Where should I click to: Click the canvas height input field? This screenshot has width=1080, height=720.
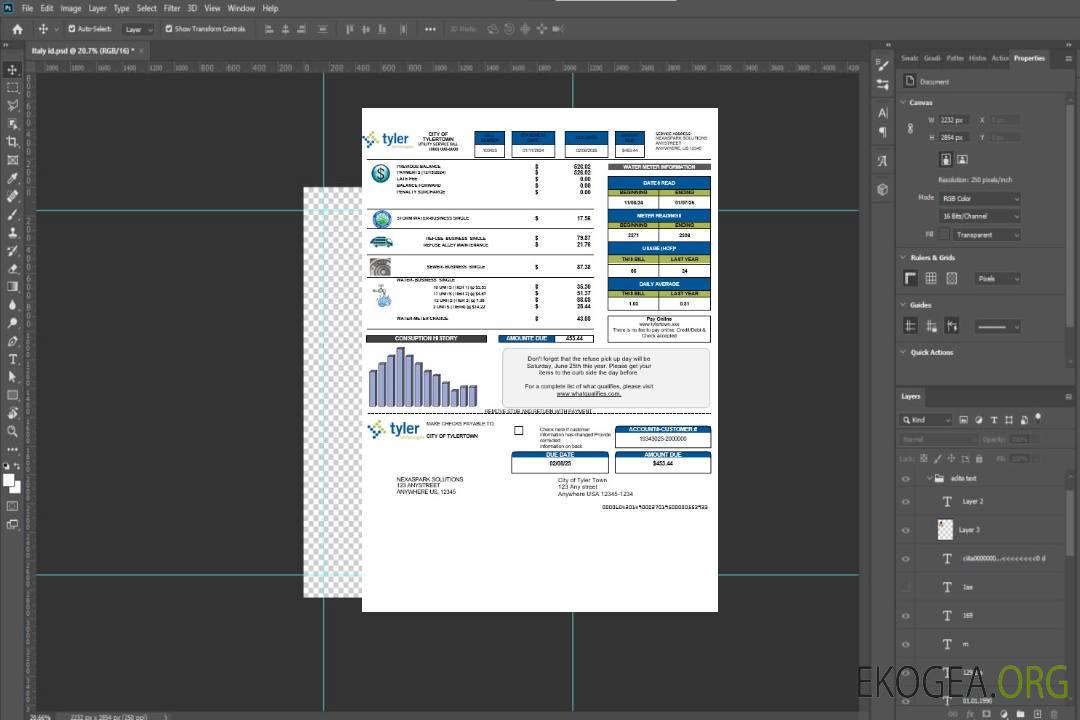click(954, 138)
